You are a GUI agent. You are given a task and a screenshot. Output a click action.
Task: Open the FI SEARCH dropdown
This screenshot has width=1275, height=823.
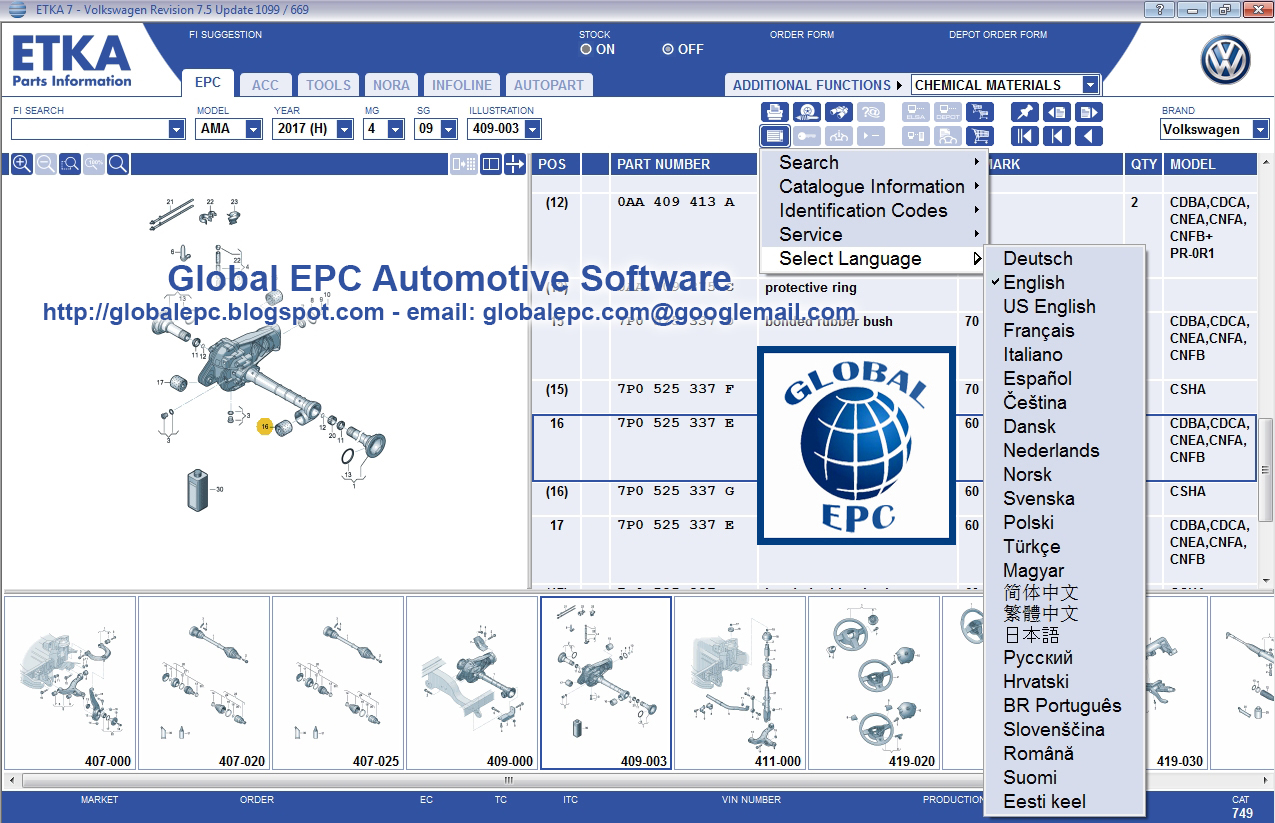tap(176, 129)
